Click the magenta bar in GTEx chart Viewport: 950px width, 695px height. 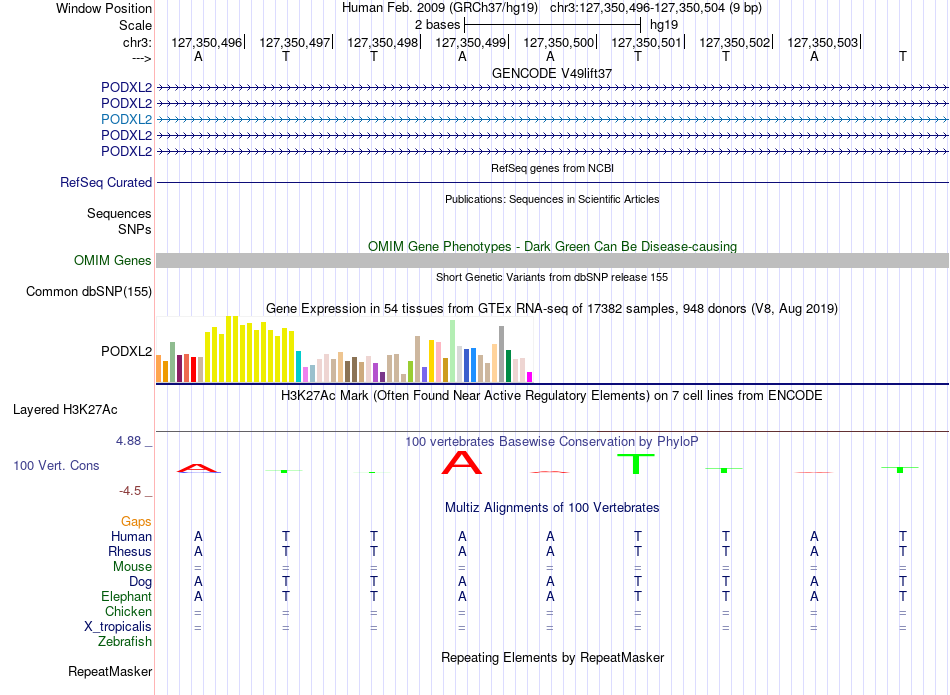(x=530, y=377)
